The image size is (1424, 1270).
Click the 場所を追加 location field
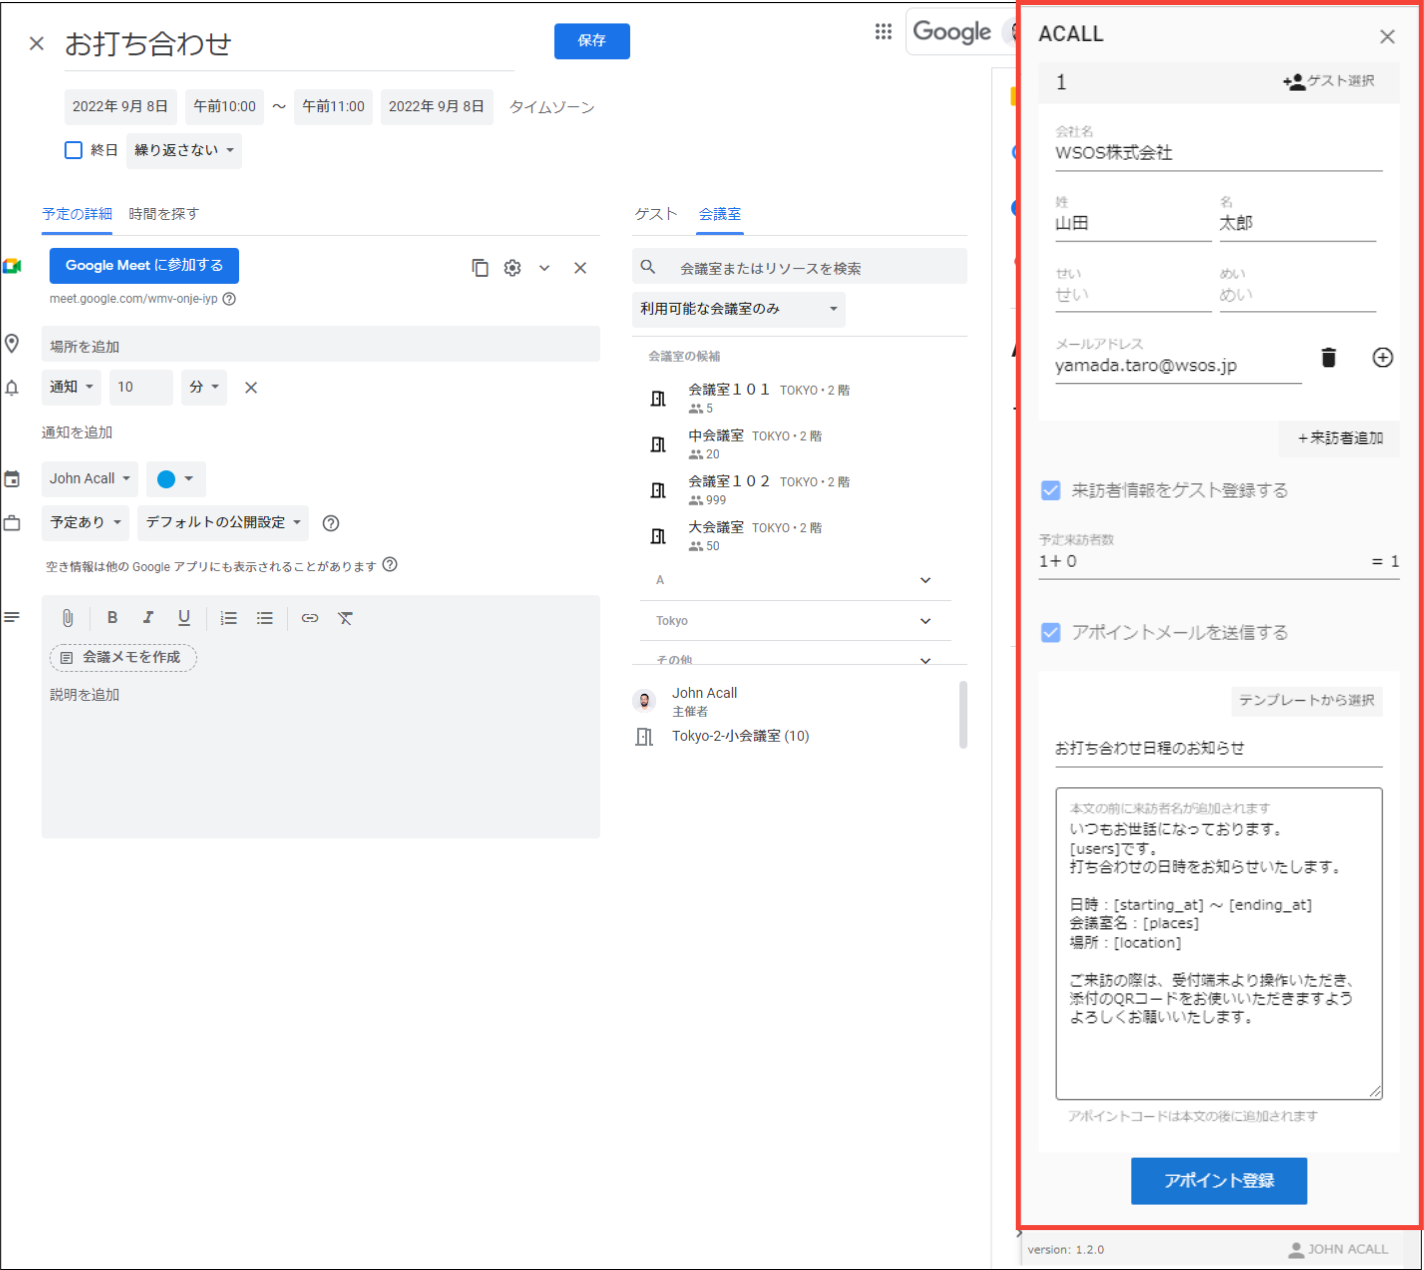321,346
